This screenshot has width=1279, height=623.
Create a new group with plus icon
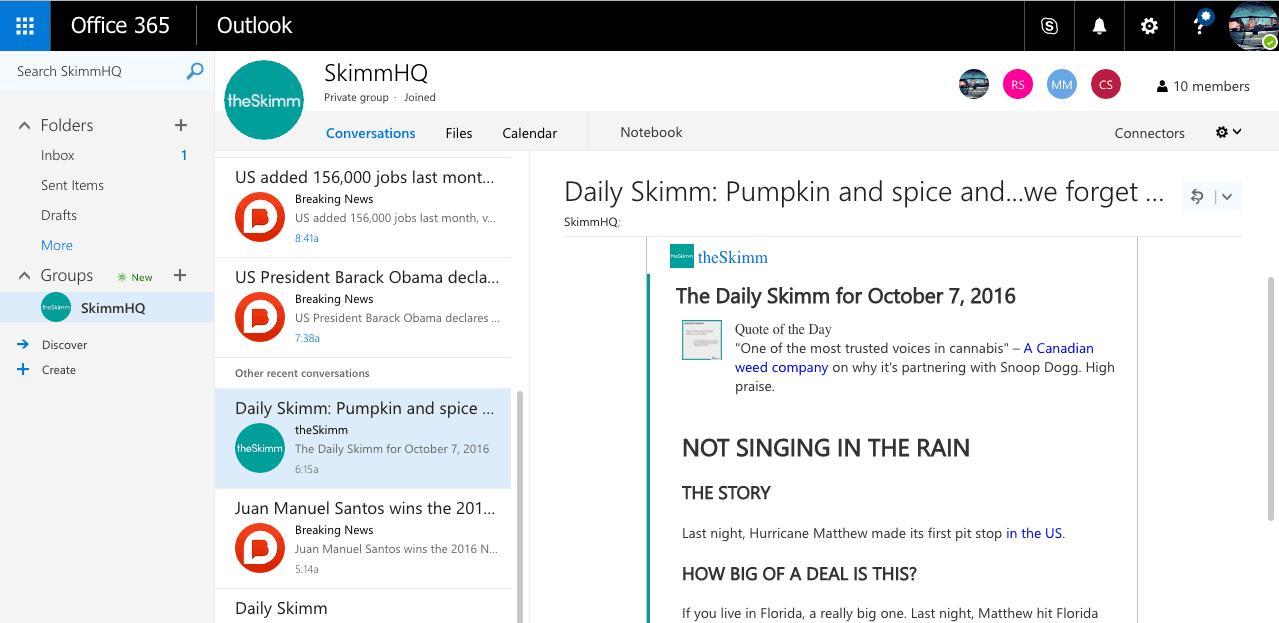click(181, 275)
